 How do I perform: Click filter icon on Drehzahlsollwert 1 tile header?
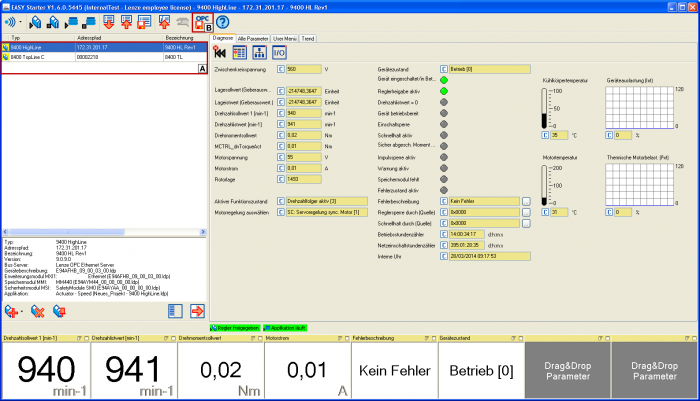79,338
